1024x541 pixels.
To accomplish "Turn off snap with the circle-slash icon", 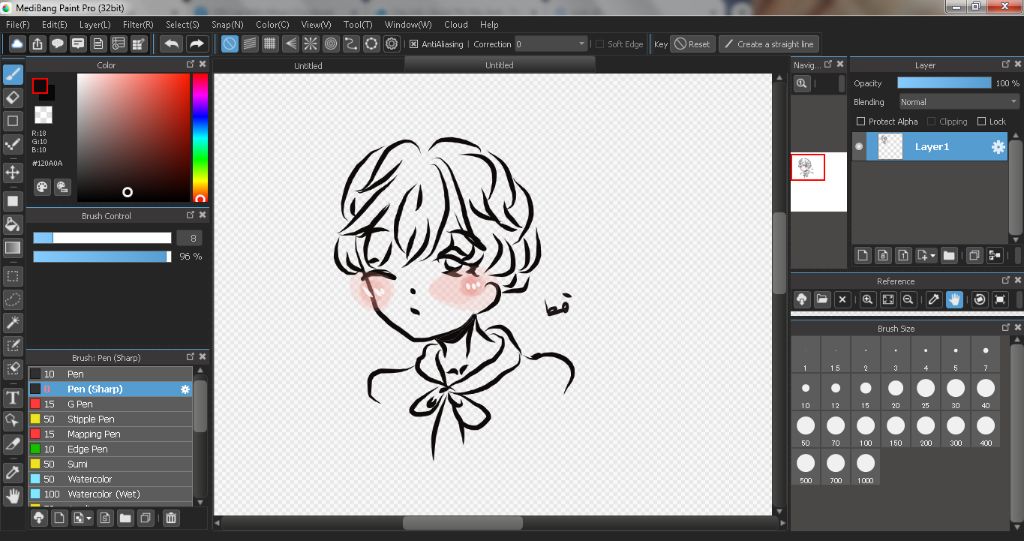I will pos(229,44).
